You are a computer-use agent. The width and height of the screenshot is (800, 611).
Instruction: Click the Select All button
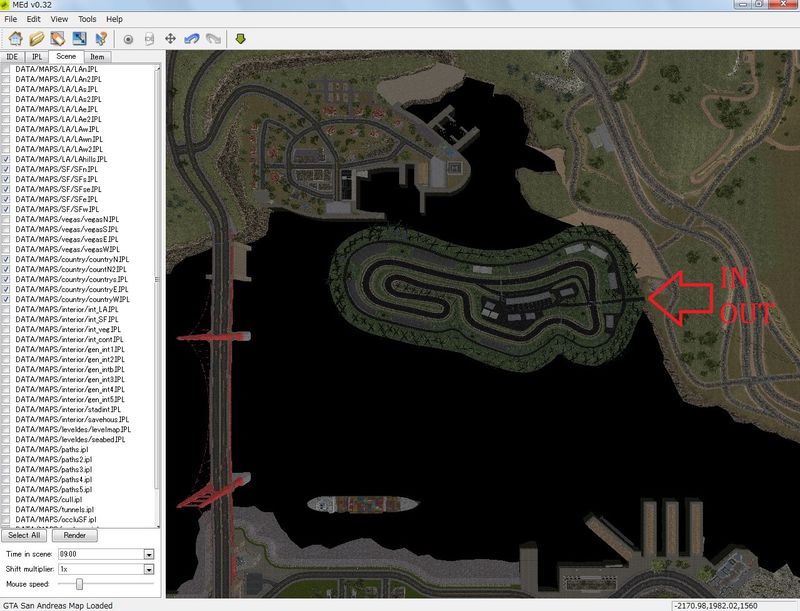(24, 536)
